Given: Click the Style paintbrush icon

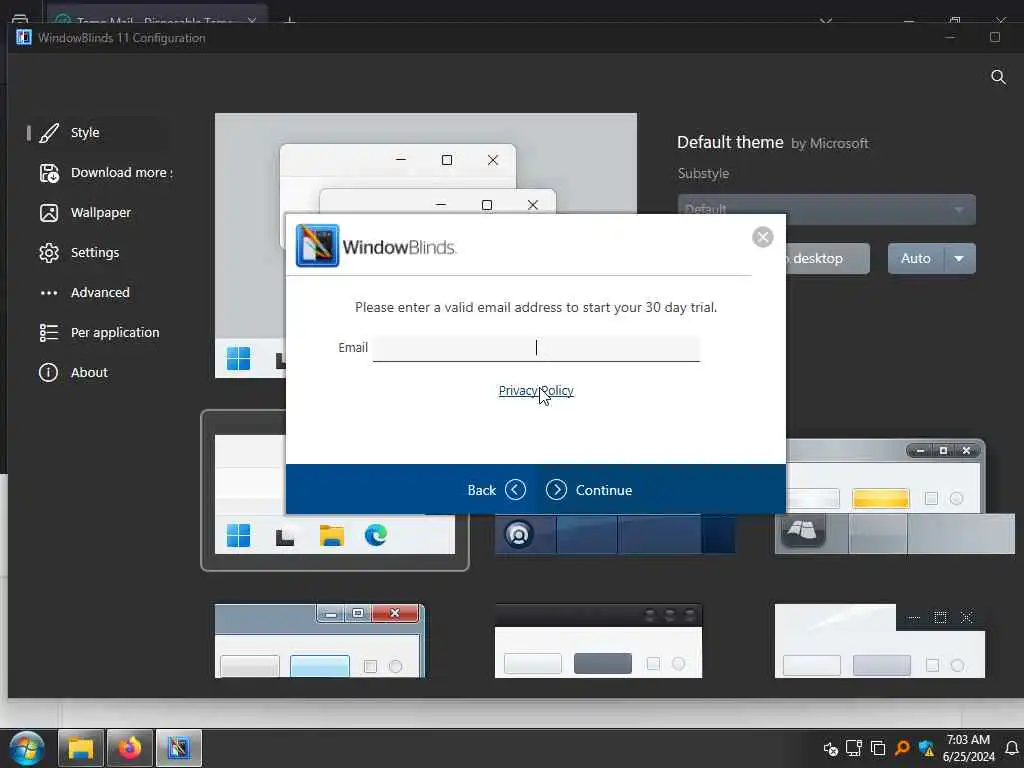Looking at the screenshot, I should pyautogui.click(x=49, y=133).
